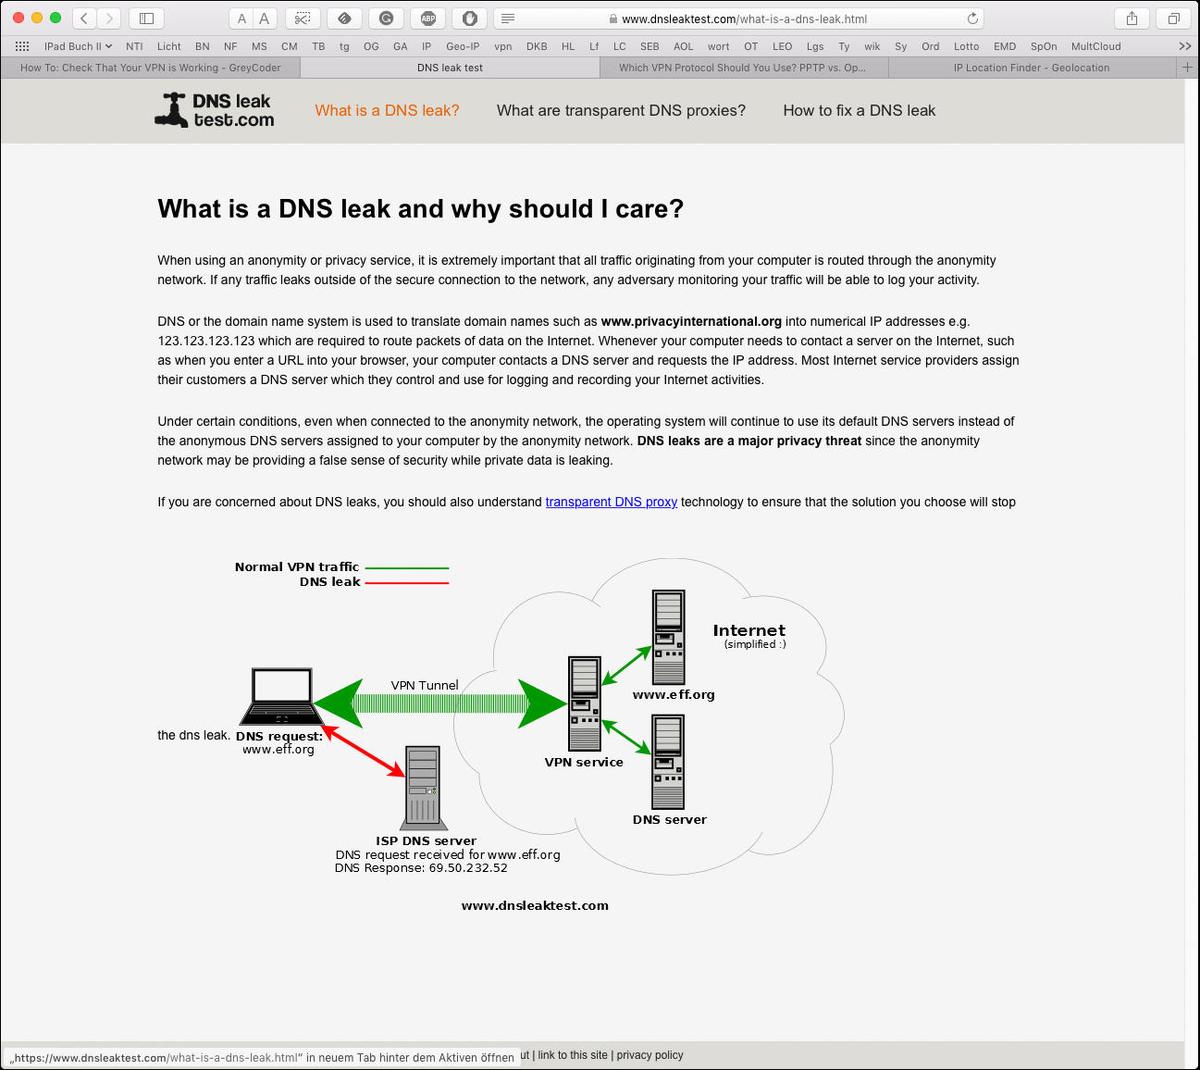Select the DNS leak test tab
1200x1070 pixels.
pyautogui.click(x=450, y=67)
